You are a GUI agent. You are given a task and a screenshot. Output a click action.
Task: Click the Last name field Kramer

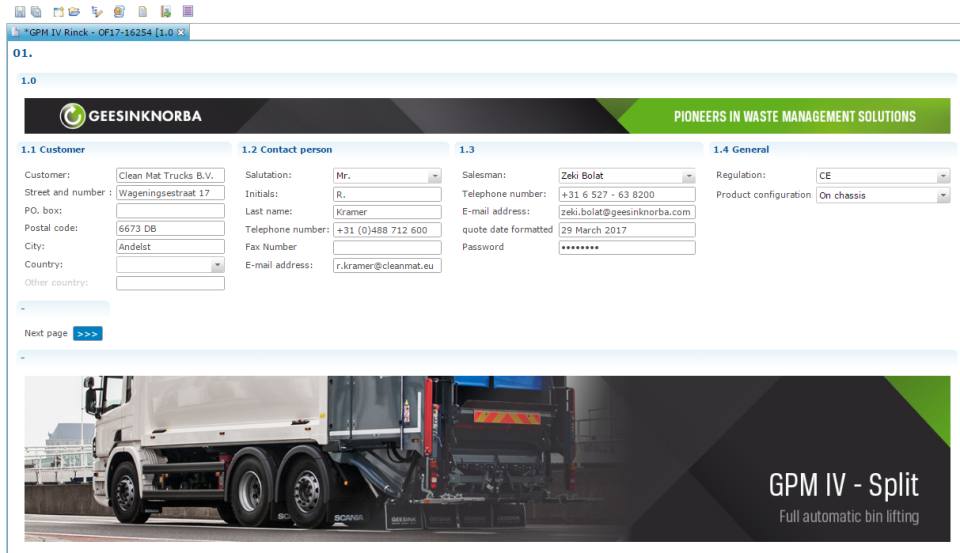[x=387, y=212]
